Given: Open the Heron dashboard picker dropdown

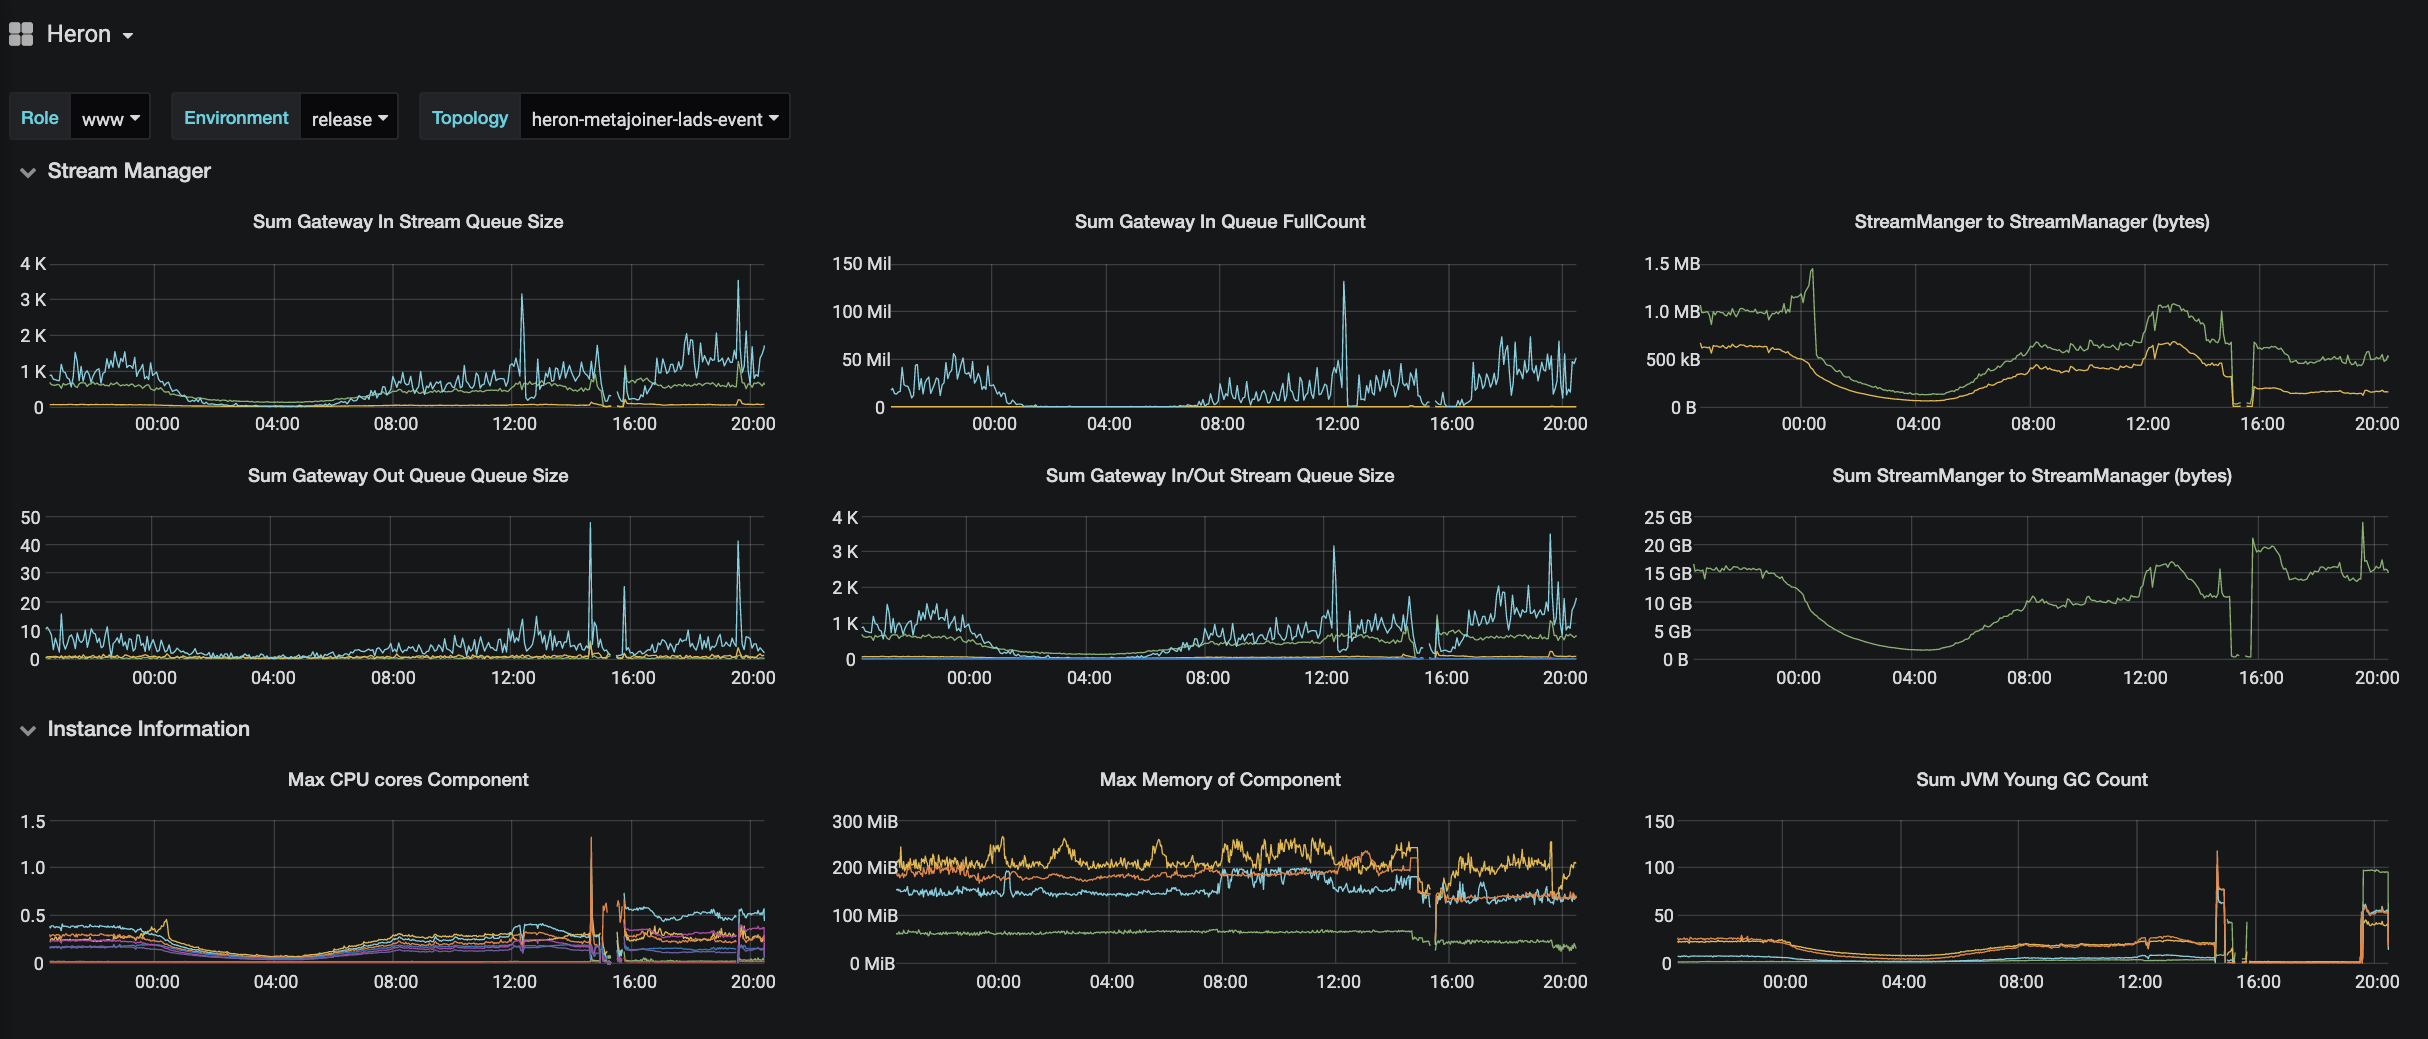Looking at the screenshot, I should tap(90, 35).
